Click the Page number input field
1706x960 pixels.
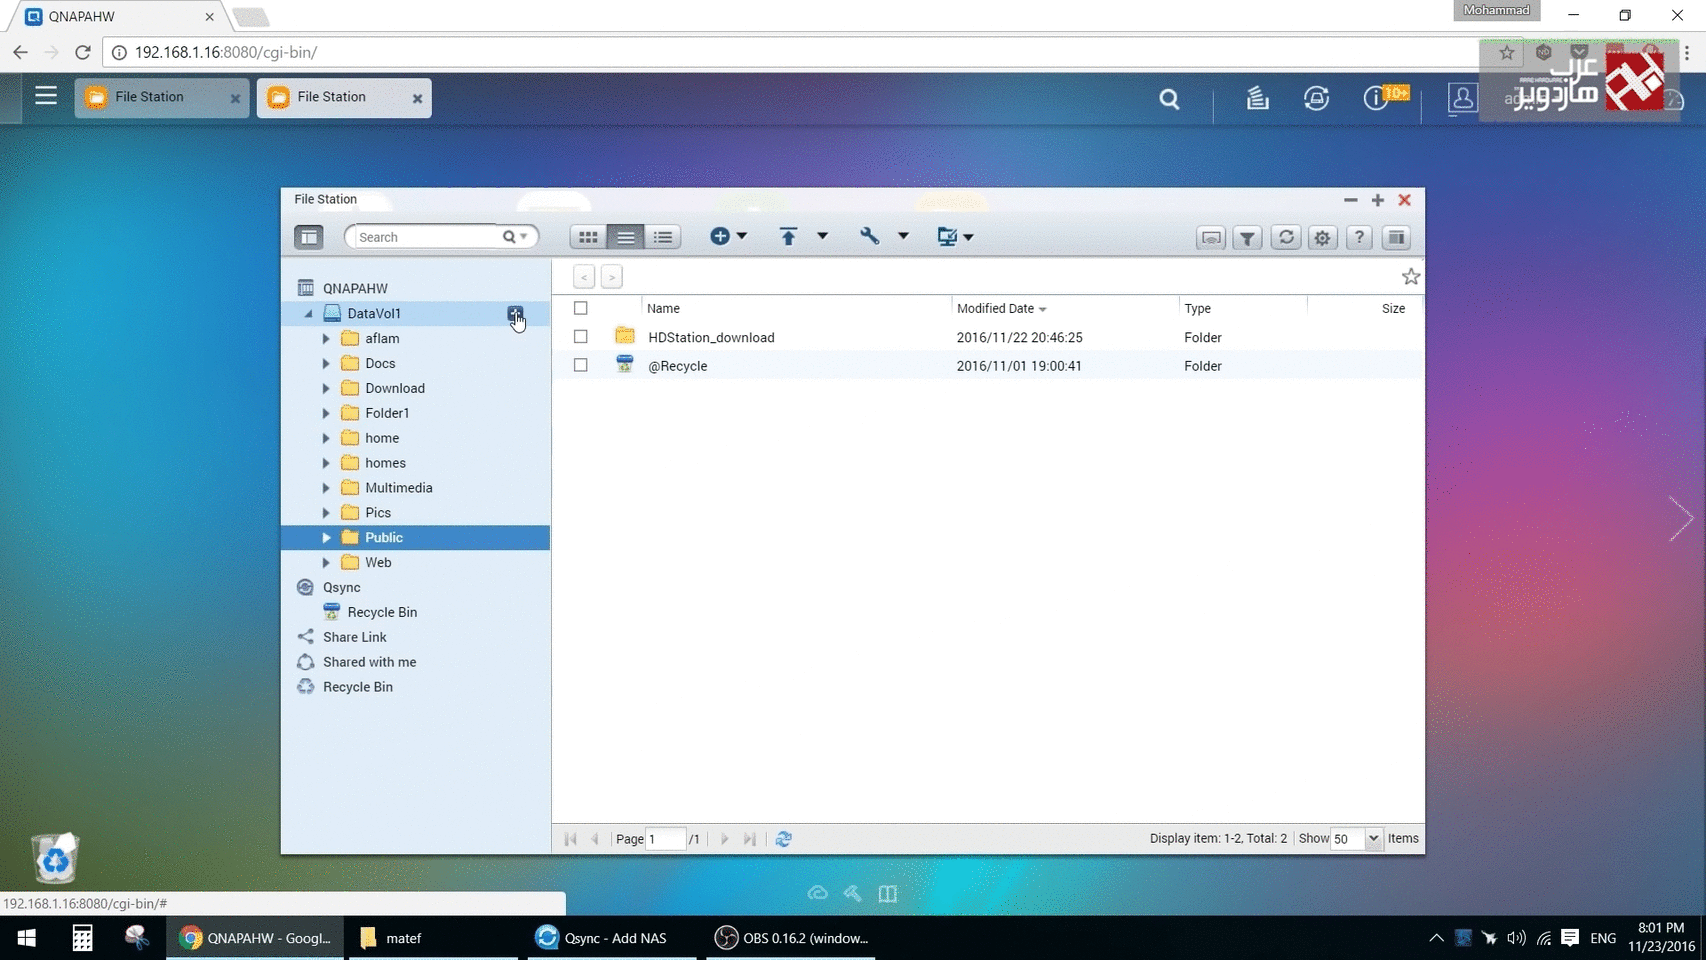[665, 839]
